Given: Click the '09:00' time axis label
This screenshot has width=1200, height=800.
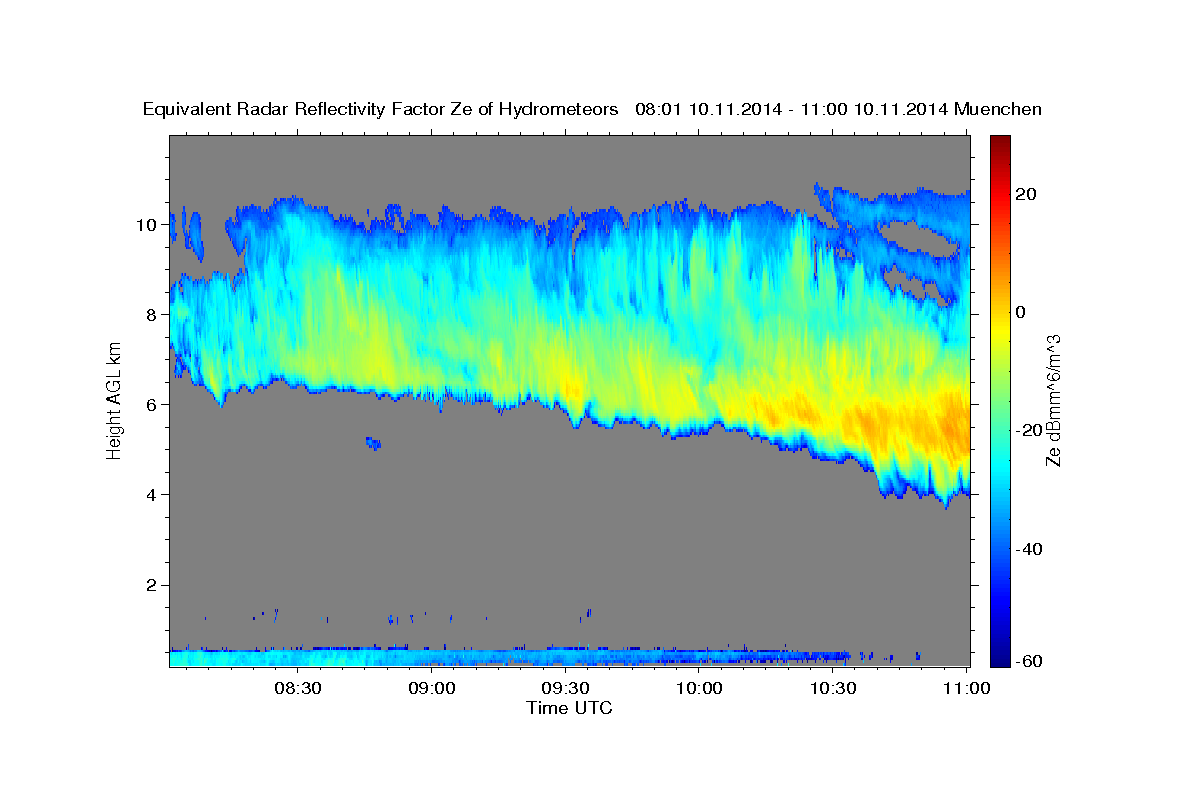Looking at the screenshot, I should 433,688.
